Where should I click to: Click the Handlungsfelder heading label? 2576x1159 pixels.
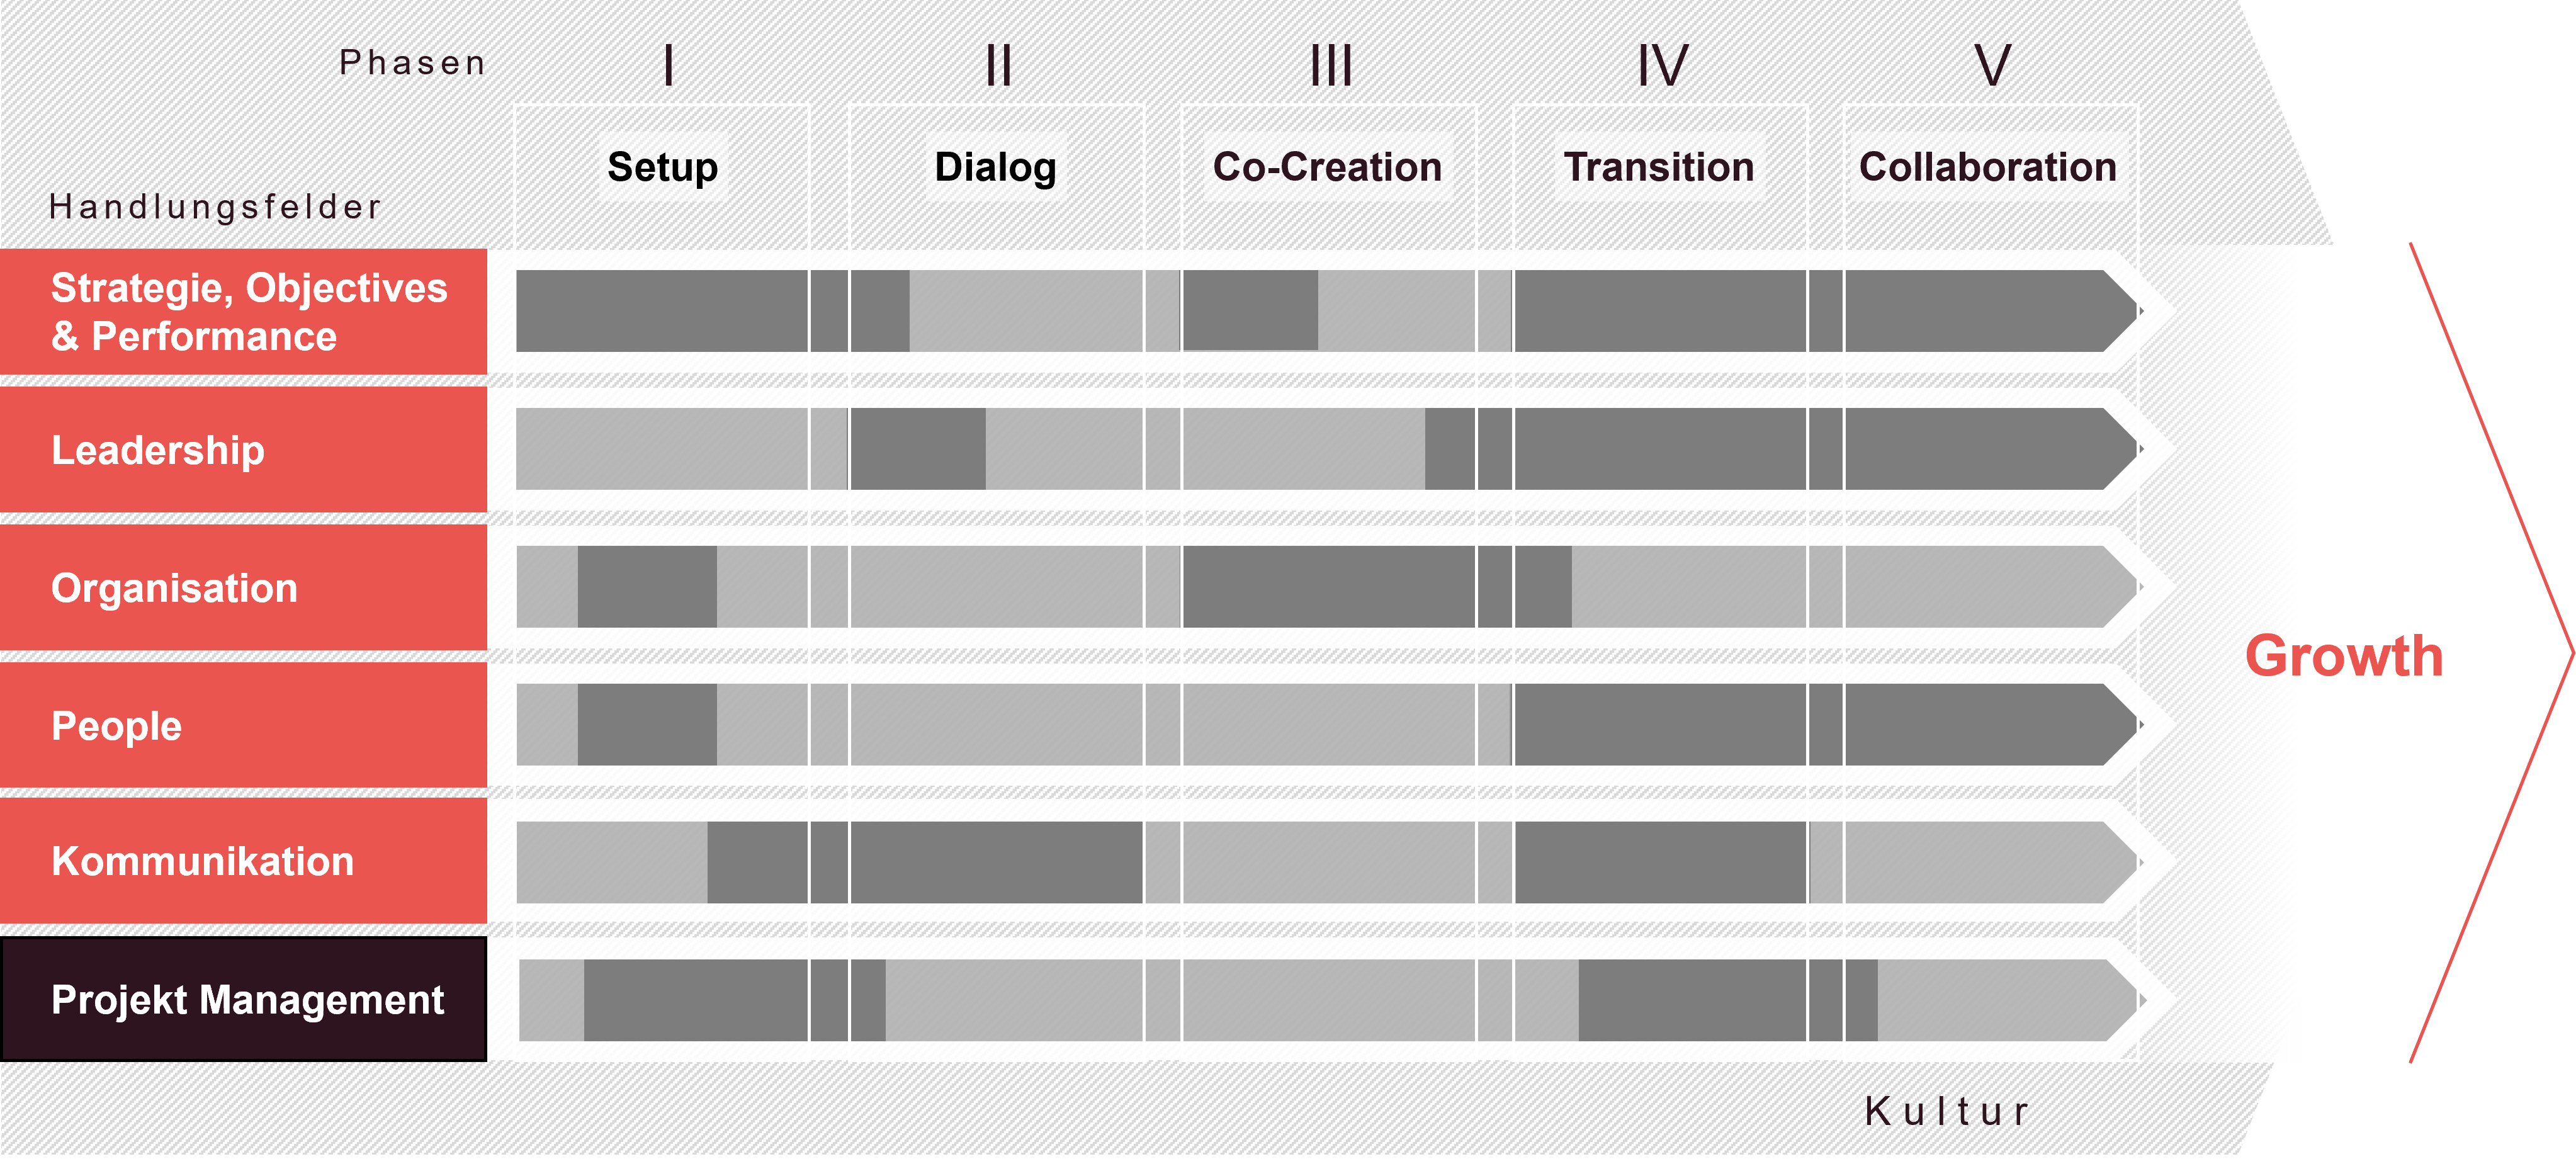(215, 207)
